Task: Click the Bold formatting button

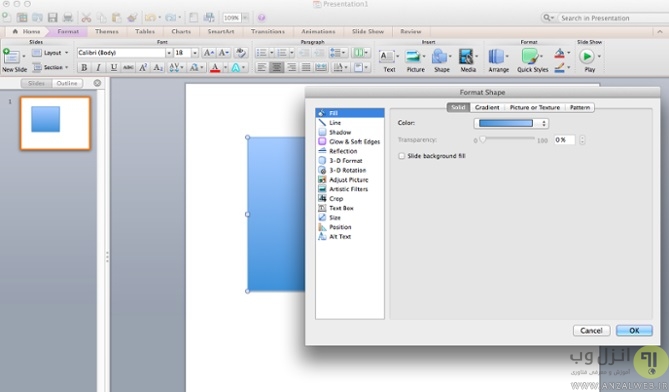Action: coord(84,67)
